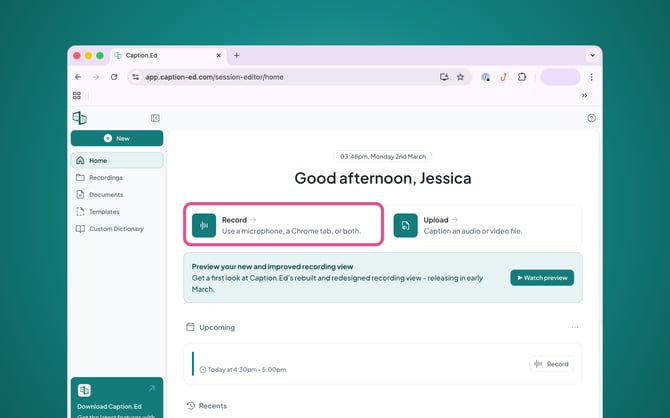670x418 pixels.
Task: Open the tab search dropdown arrow
Action: point(591,55)
